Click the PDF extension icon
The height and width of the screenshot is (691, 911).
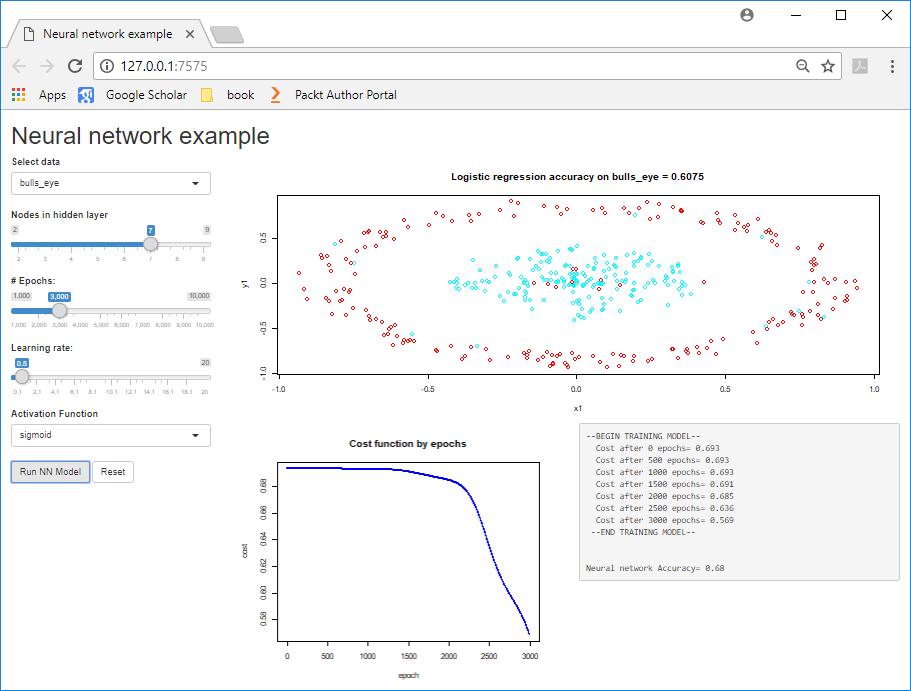[x=859, y=66]
